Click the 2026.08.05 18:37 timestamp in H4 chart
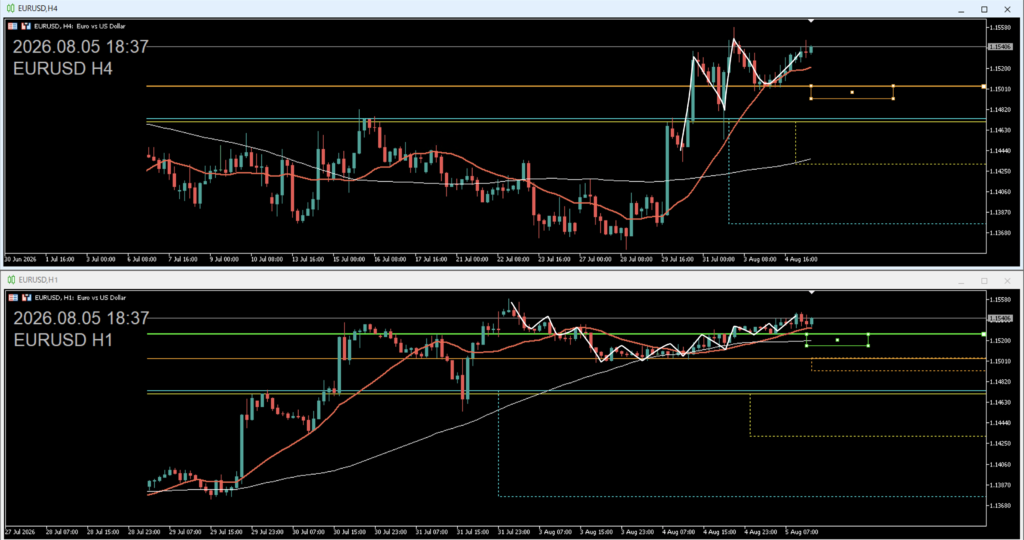This screenshot has height=540, width=1024. click(81, 47)
